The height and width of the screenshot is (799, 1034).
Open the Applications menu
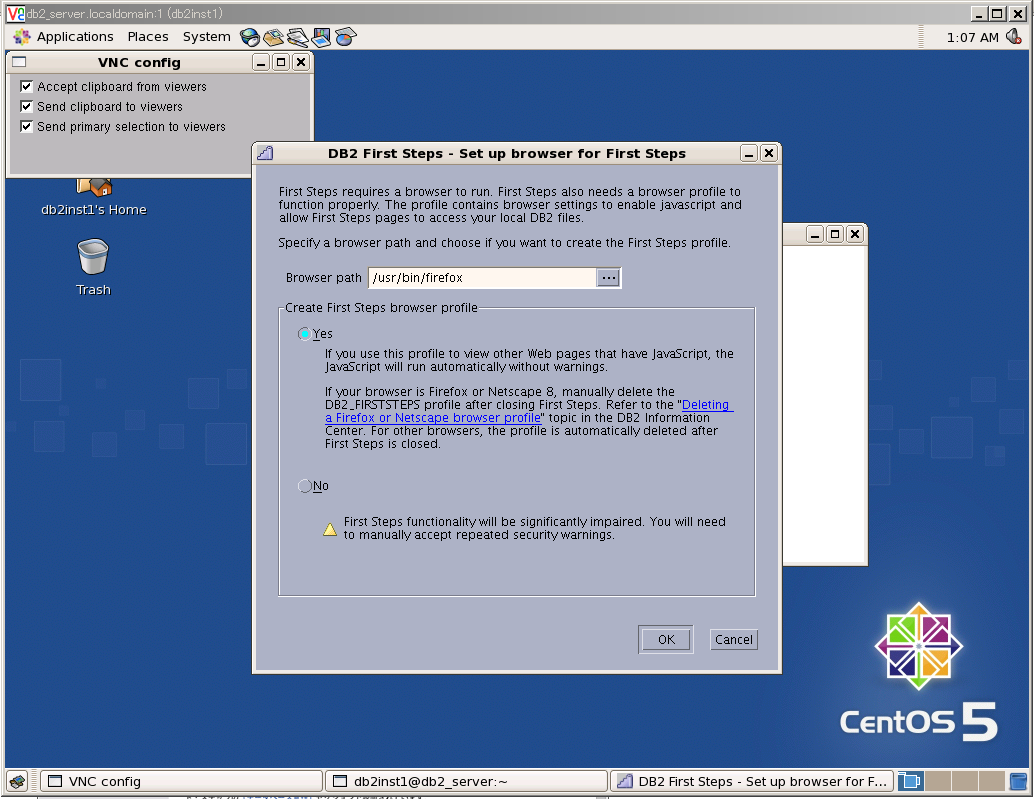[x=75, y=37]
